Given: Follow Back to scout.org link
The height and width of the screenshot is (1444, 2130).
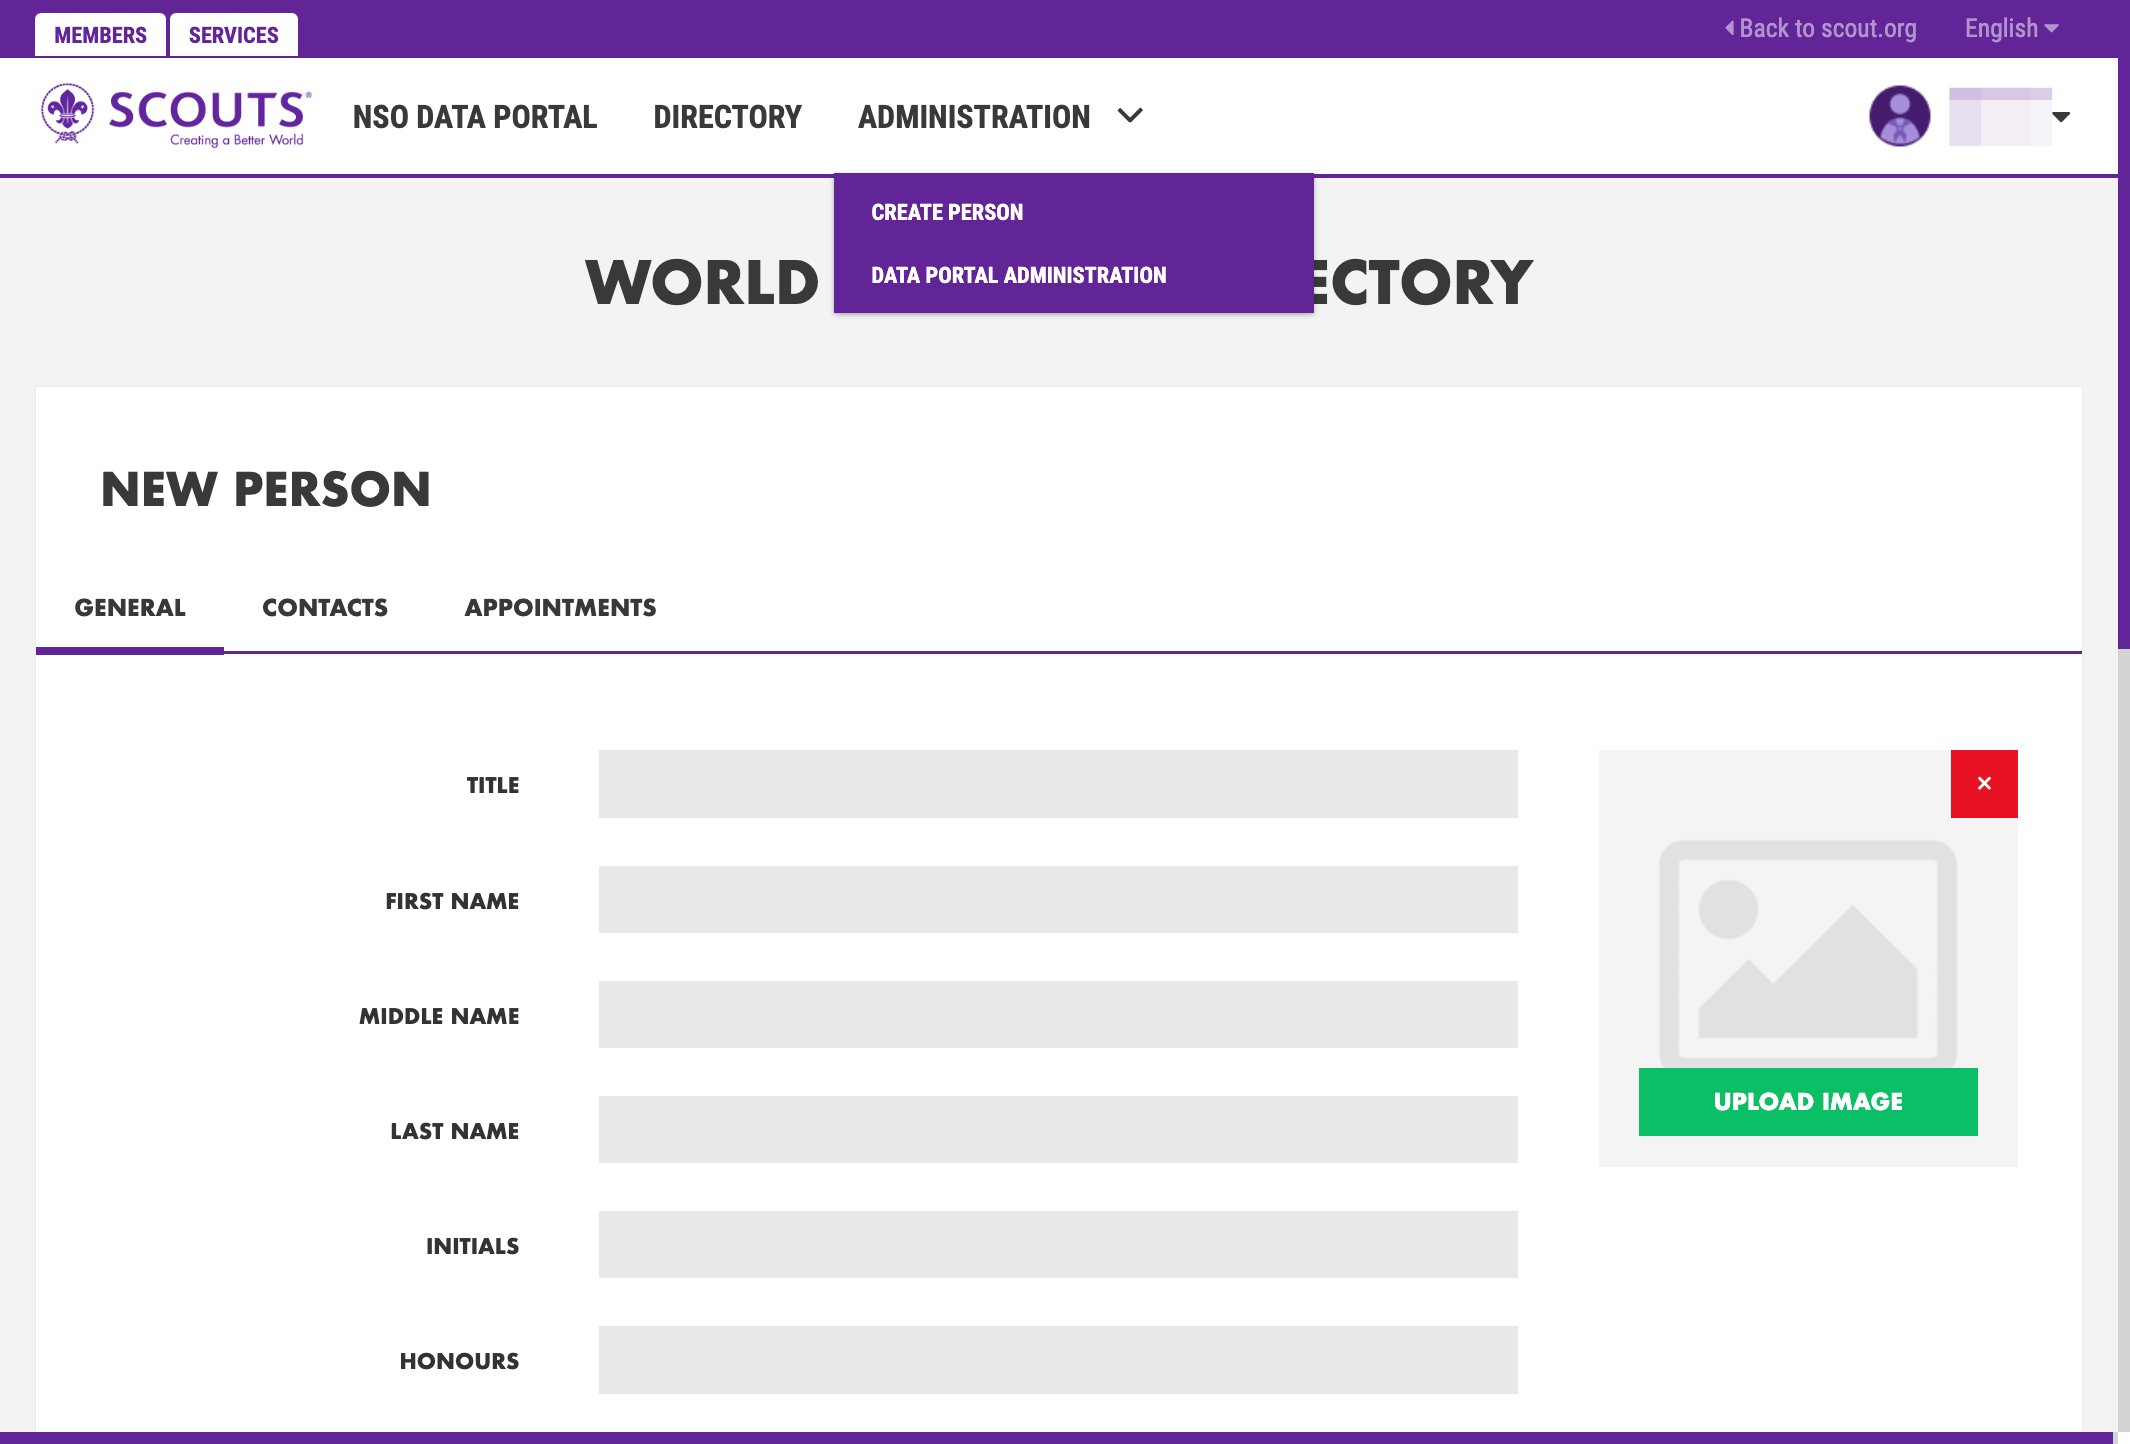Looking at the screenshot, I should coord(1820,28).
